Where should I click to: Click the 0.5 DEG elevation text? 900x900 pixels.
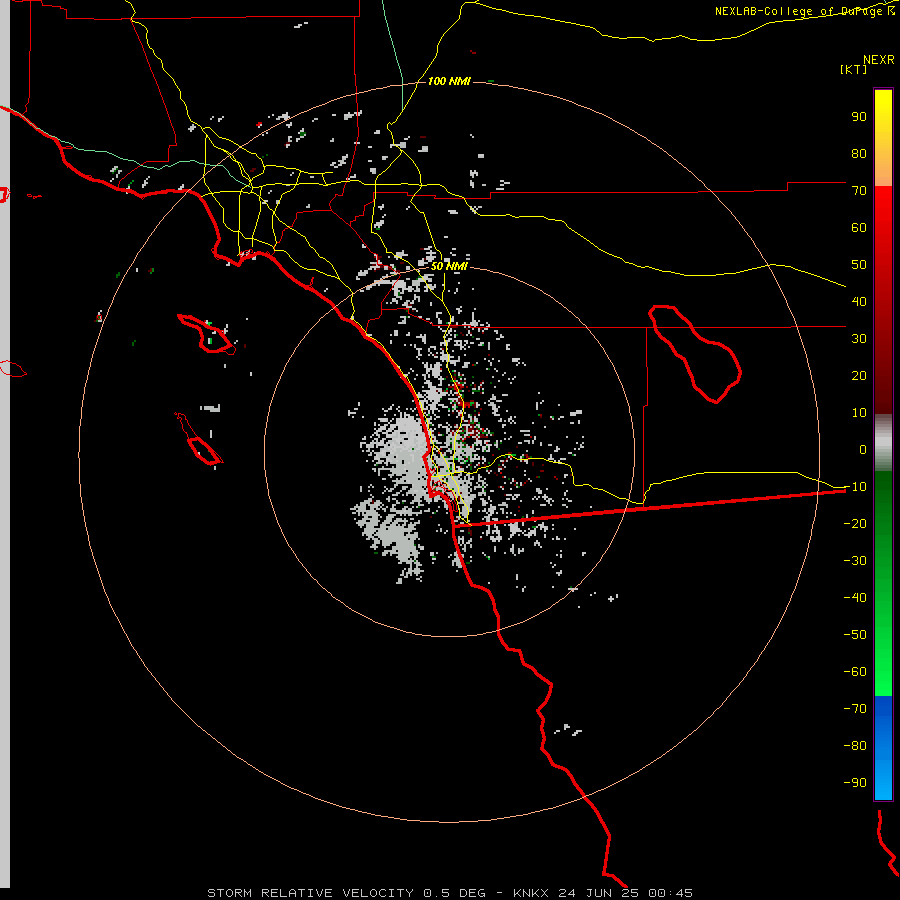coord(454,893)
